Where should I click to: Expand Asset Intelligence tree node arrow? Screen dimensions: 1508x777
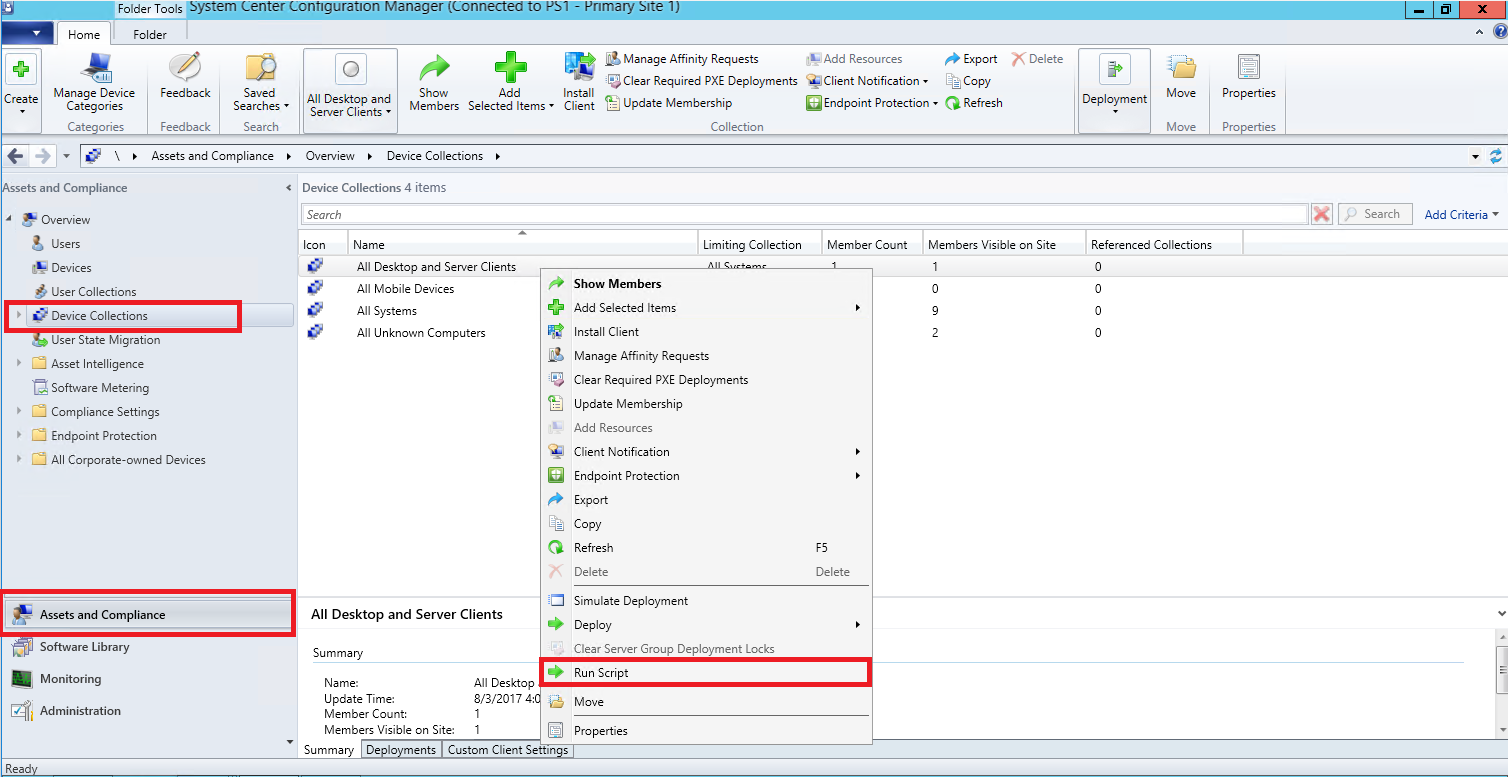(18, 364)
